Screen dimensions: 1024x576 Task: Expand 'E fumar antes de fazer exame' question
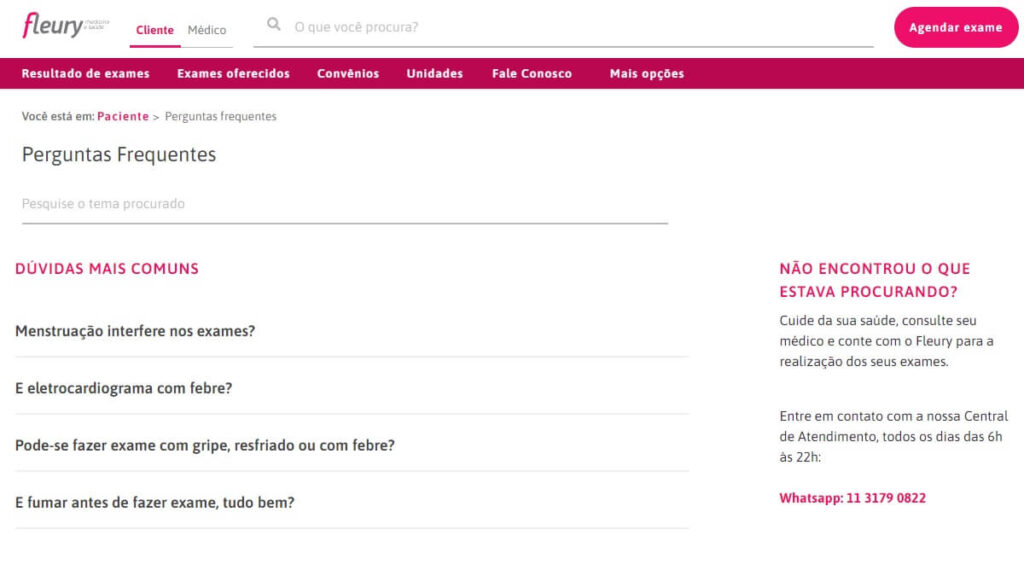[x=155, y=503]
